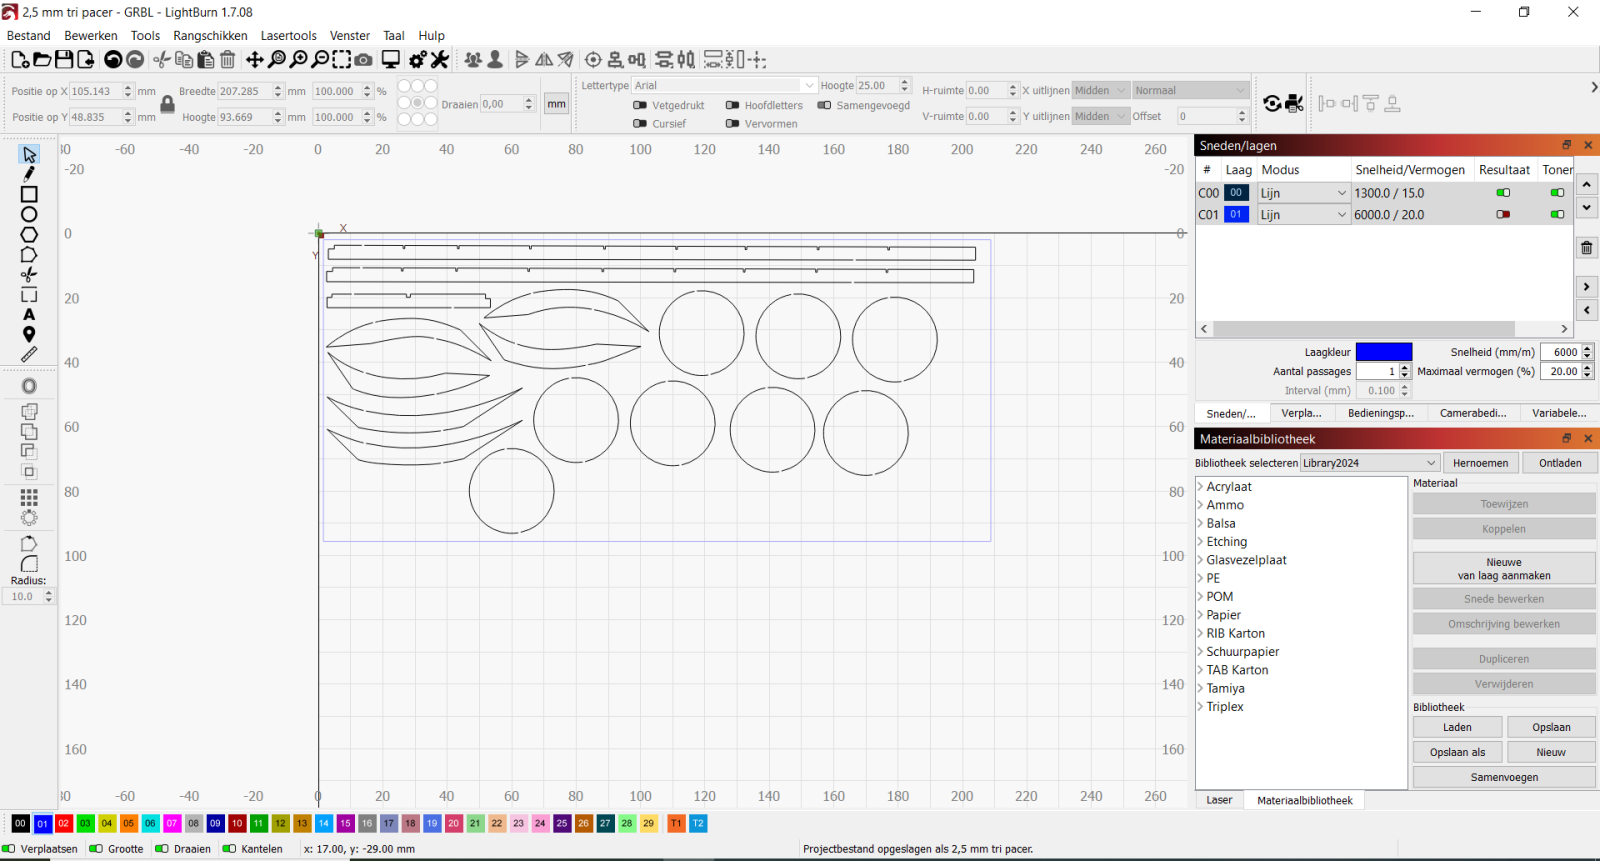
Task: Pick the Laagkleur blue color swatch
Action: pyautogui.click(x=1383, y=352)
